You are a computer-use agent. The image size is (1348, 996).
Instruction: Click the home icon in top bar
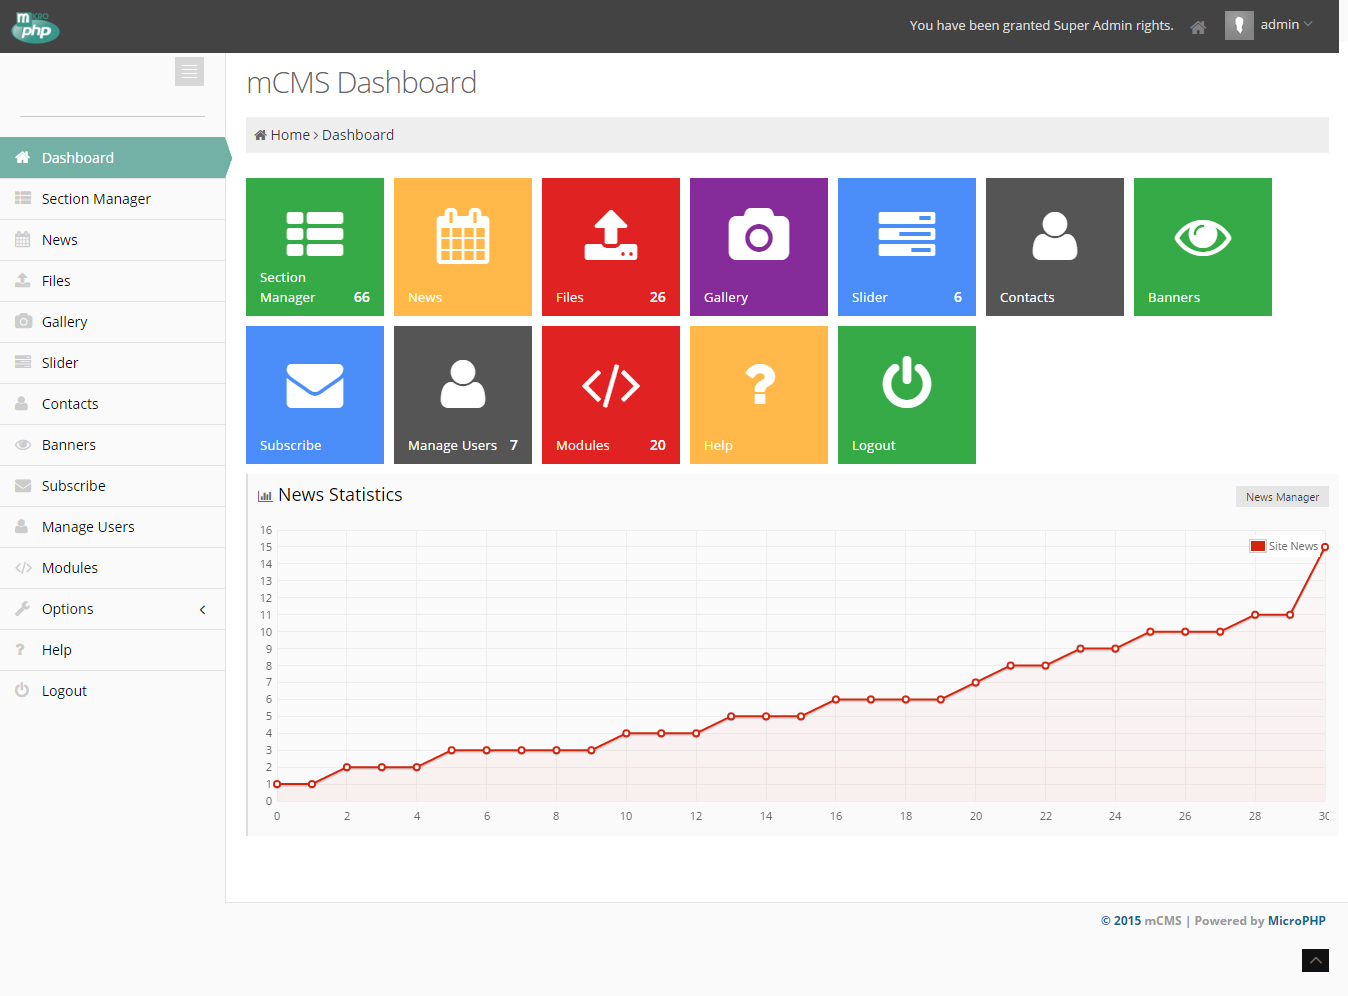(1198, 27)
